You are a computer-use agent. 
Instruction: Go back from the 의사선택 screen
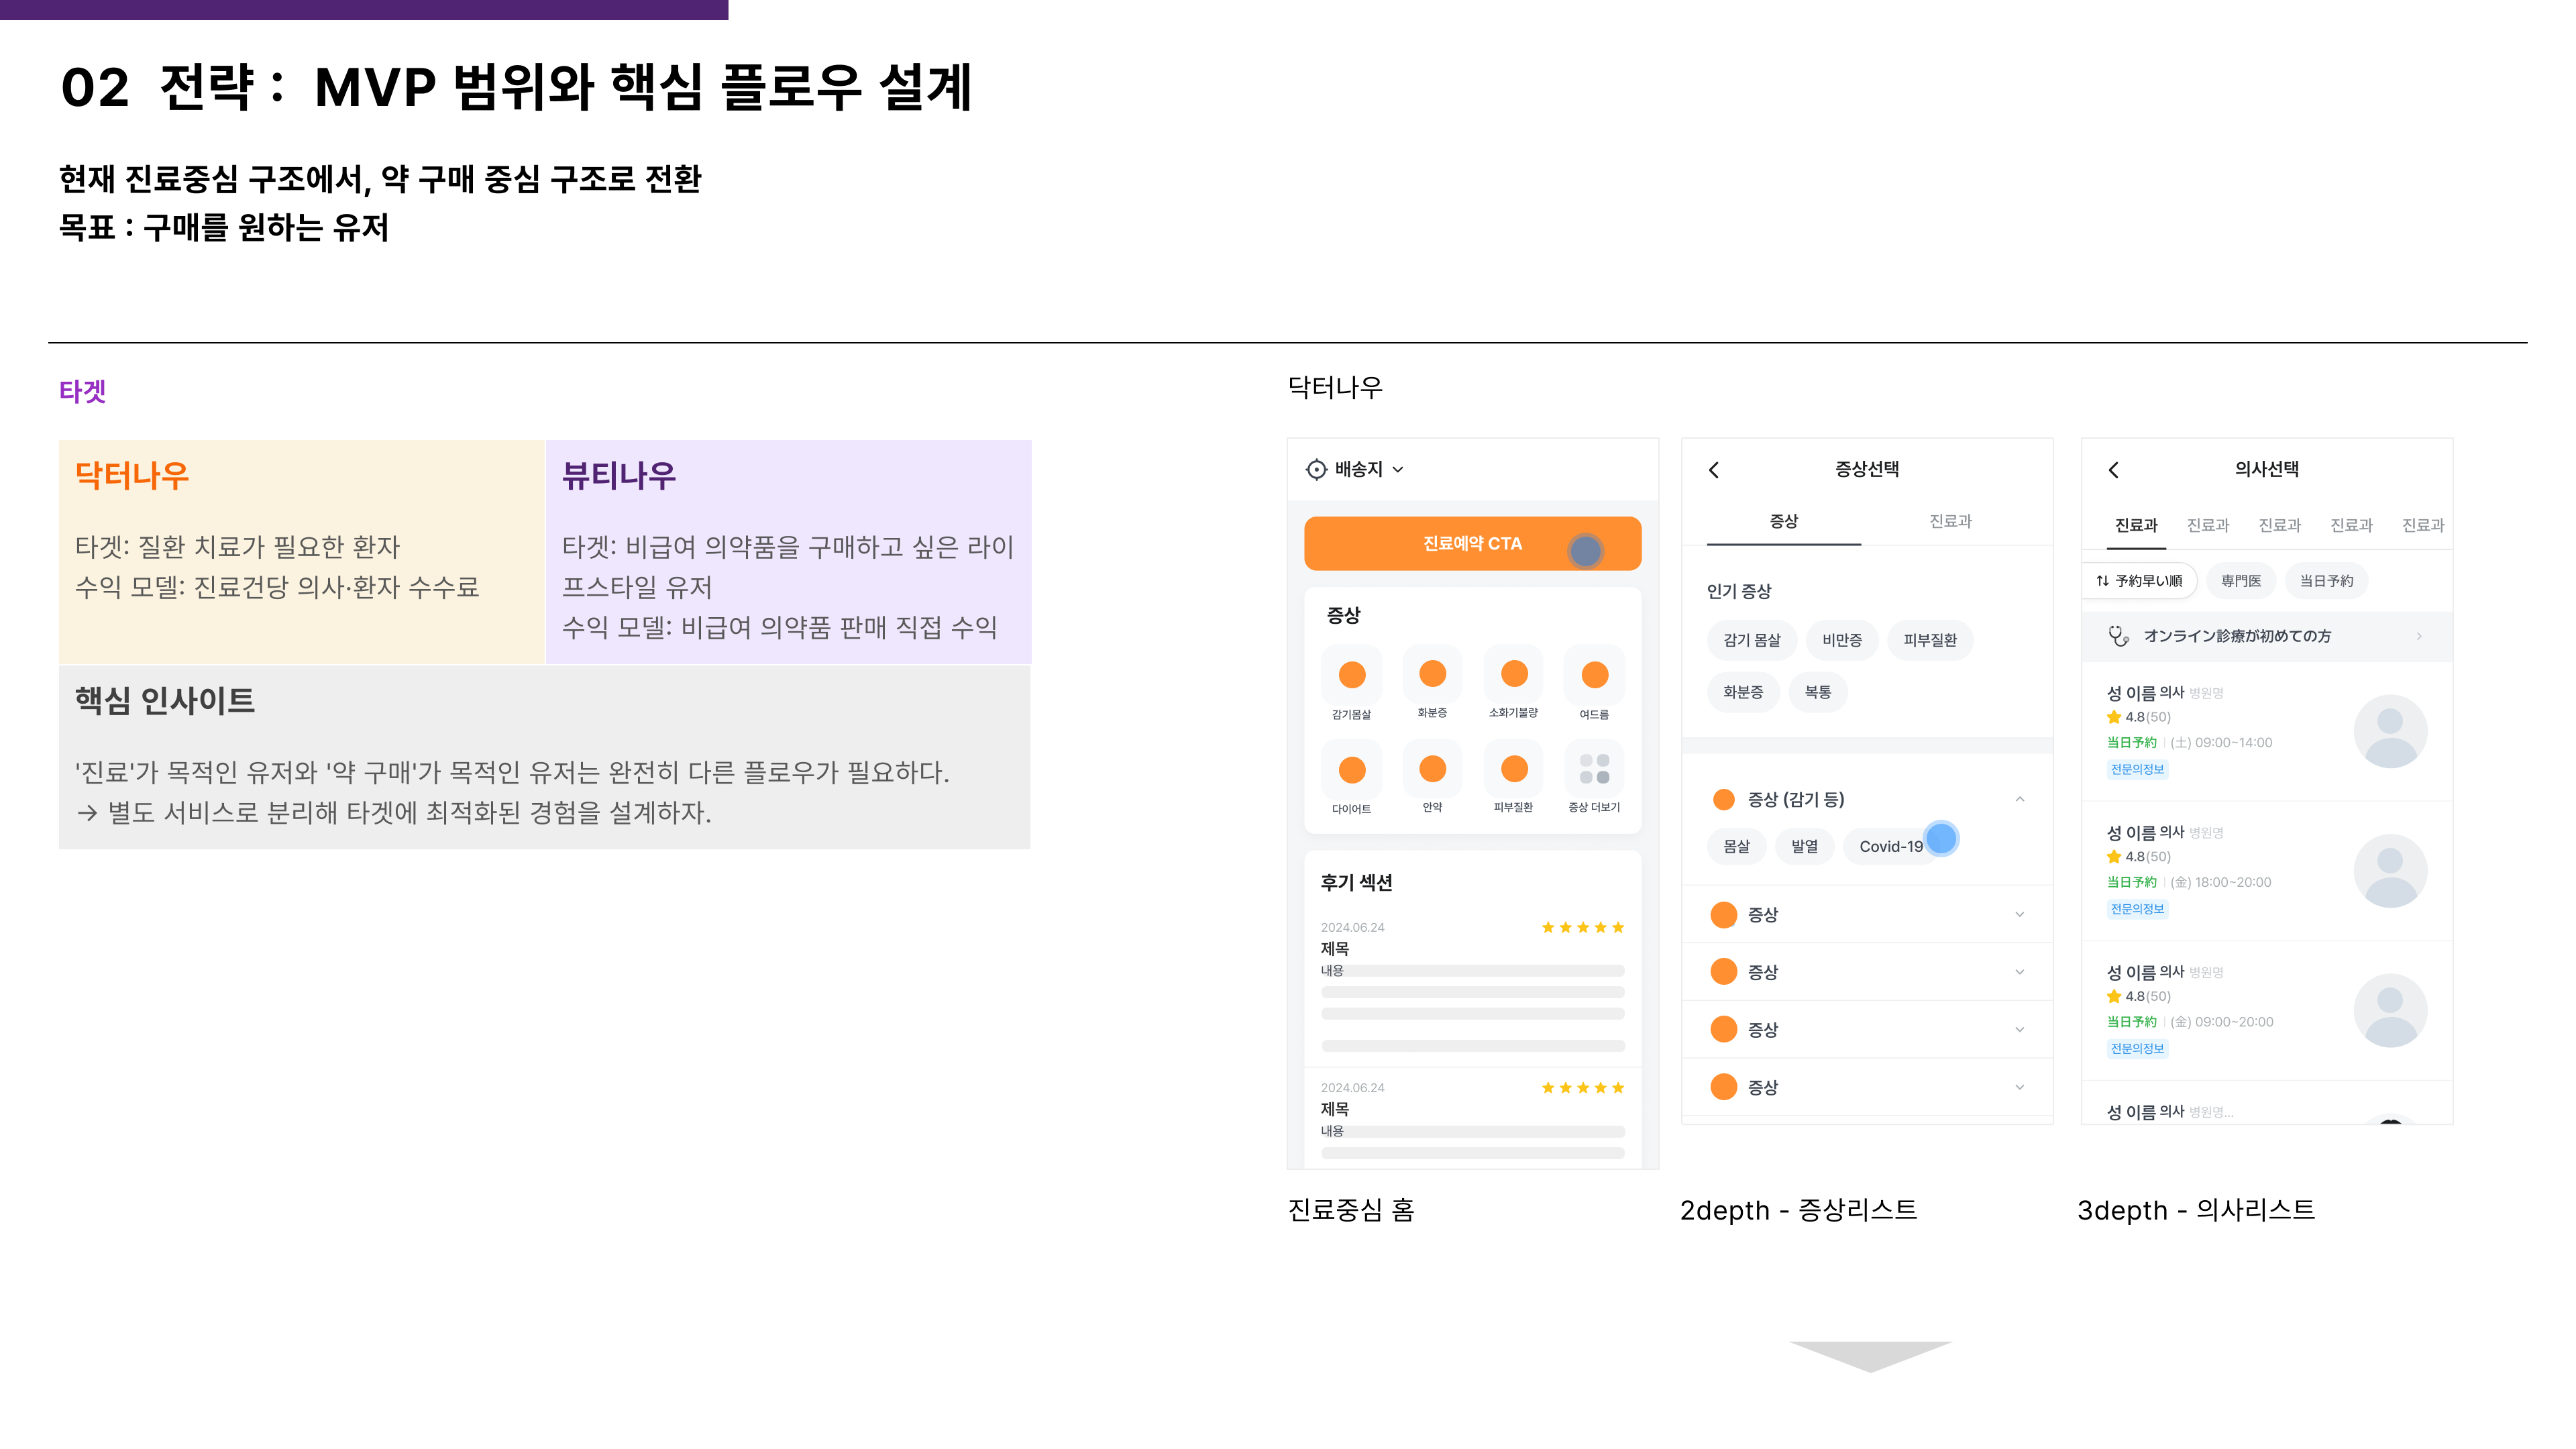pyautogui.click(x=2114, y=470)
